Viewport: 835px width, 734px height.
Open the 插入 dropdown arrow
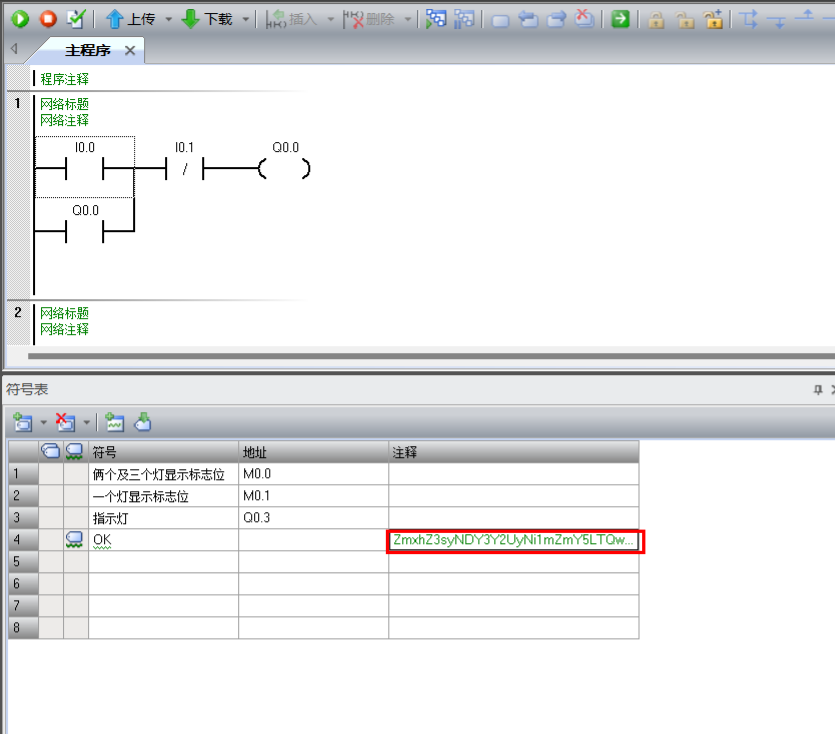[331, 19]
